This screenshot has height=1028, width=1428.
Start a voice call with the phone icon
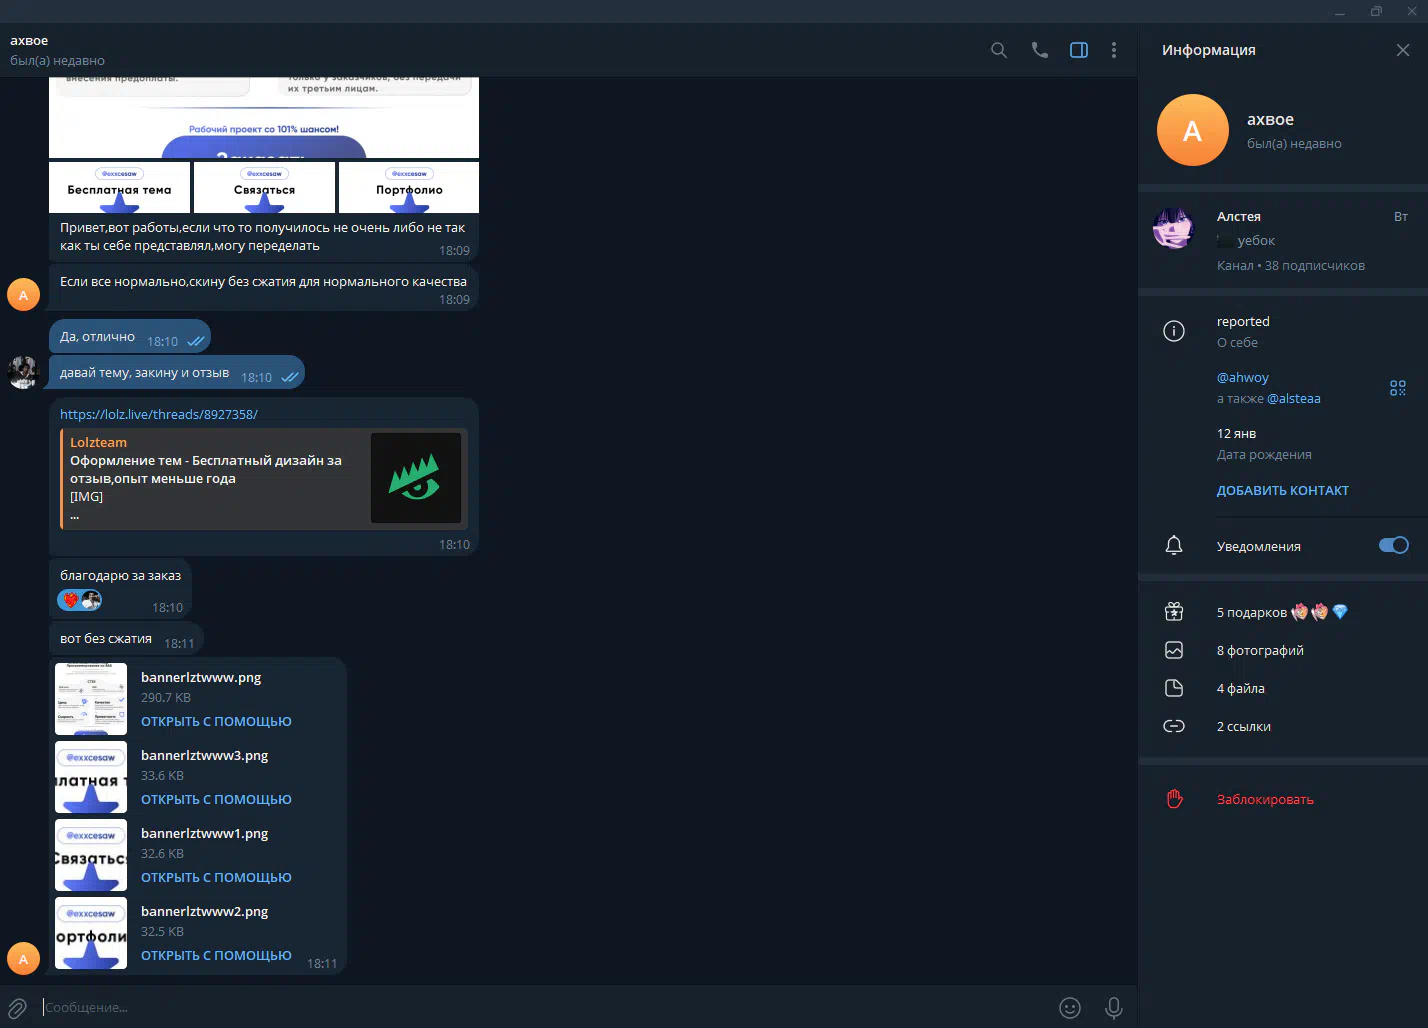(1040, 50)
